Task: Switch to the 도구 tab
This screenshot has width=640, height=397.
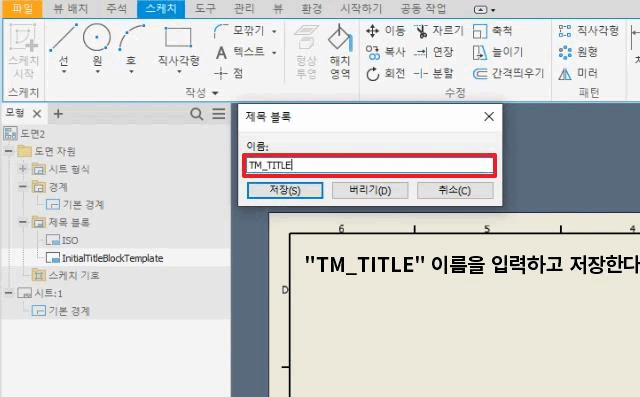Action: tap(204, 9)
